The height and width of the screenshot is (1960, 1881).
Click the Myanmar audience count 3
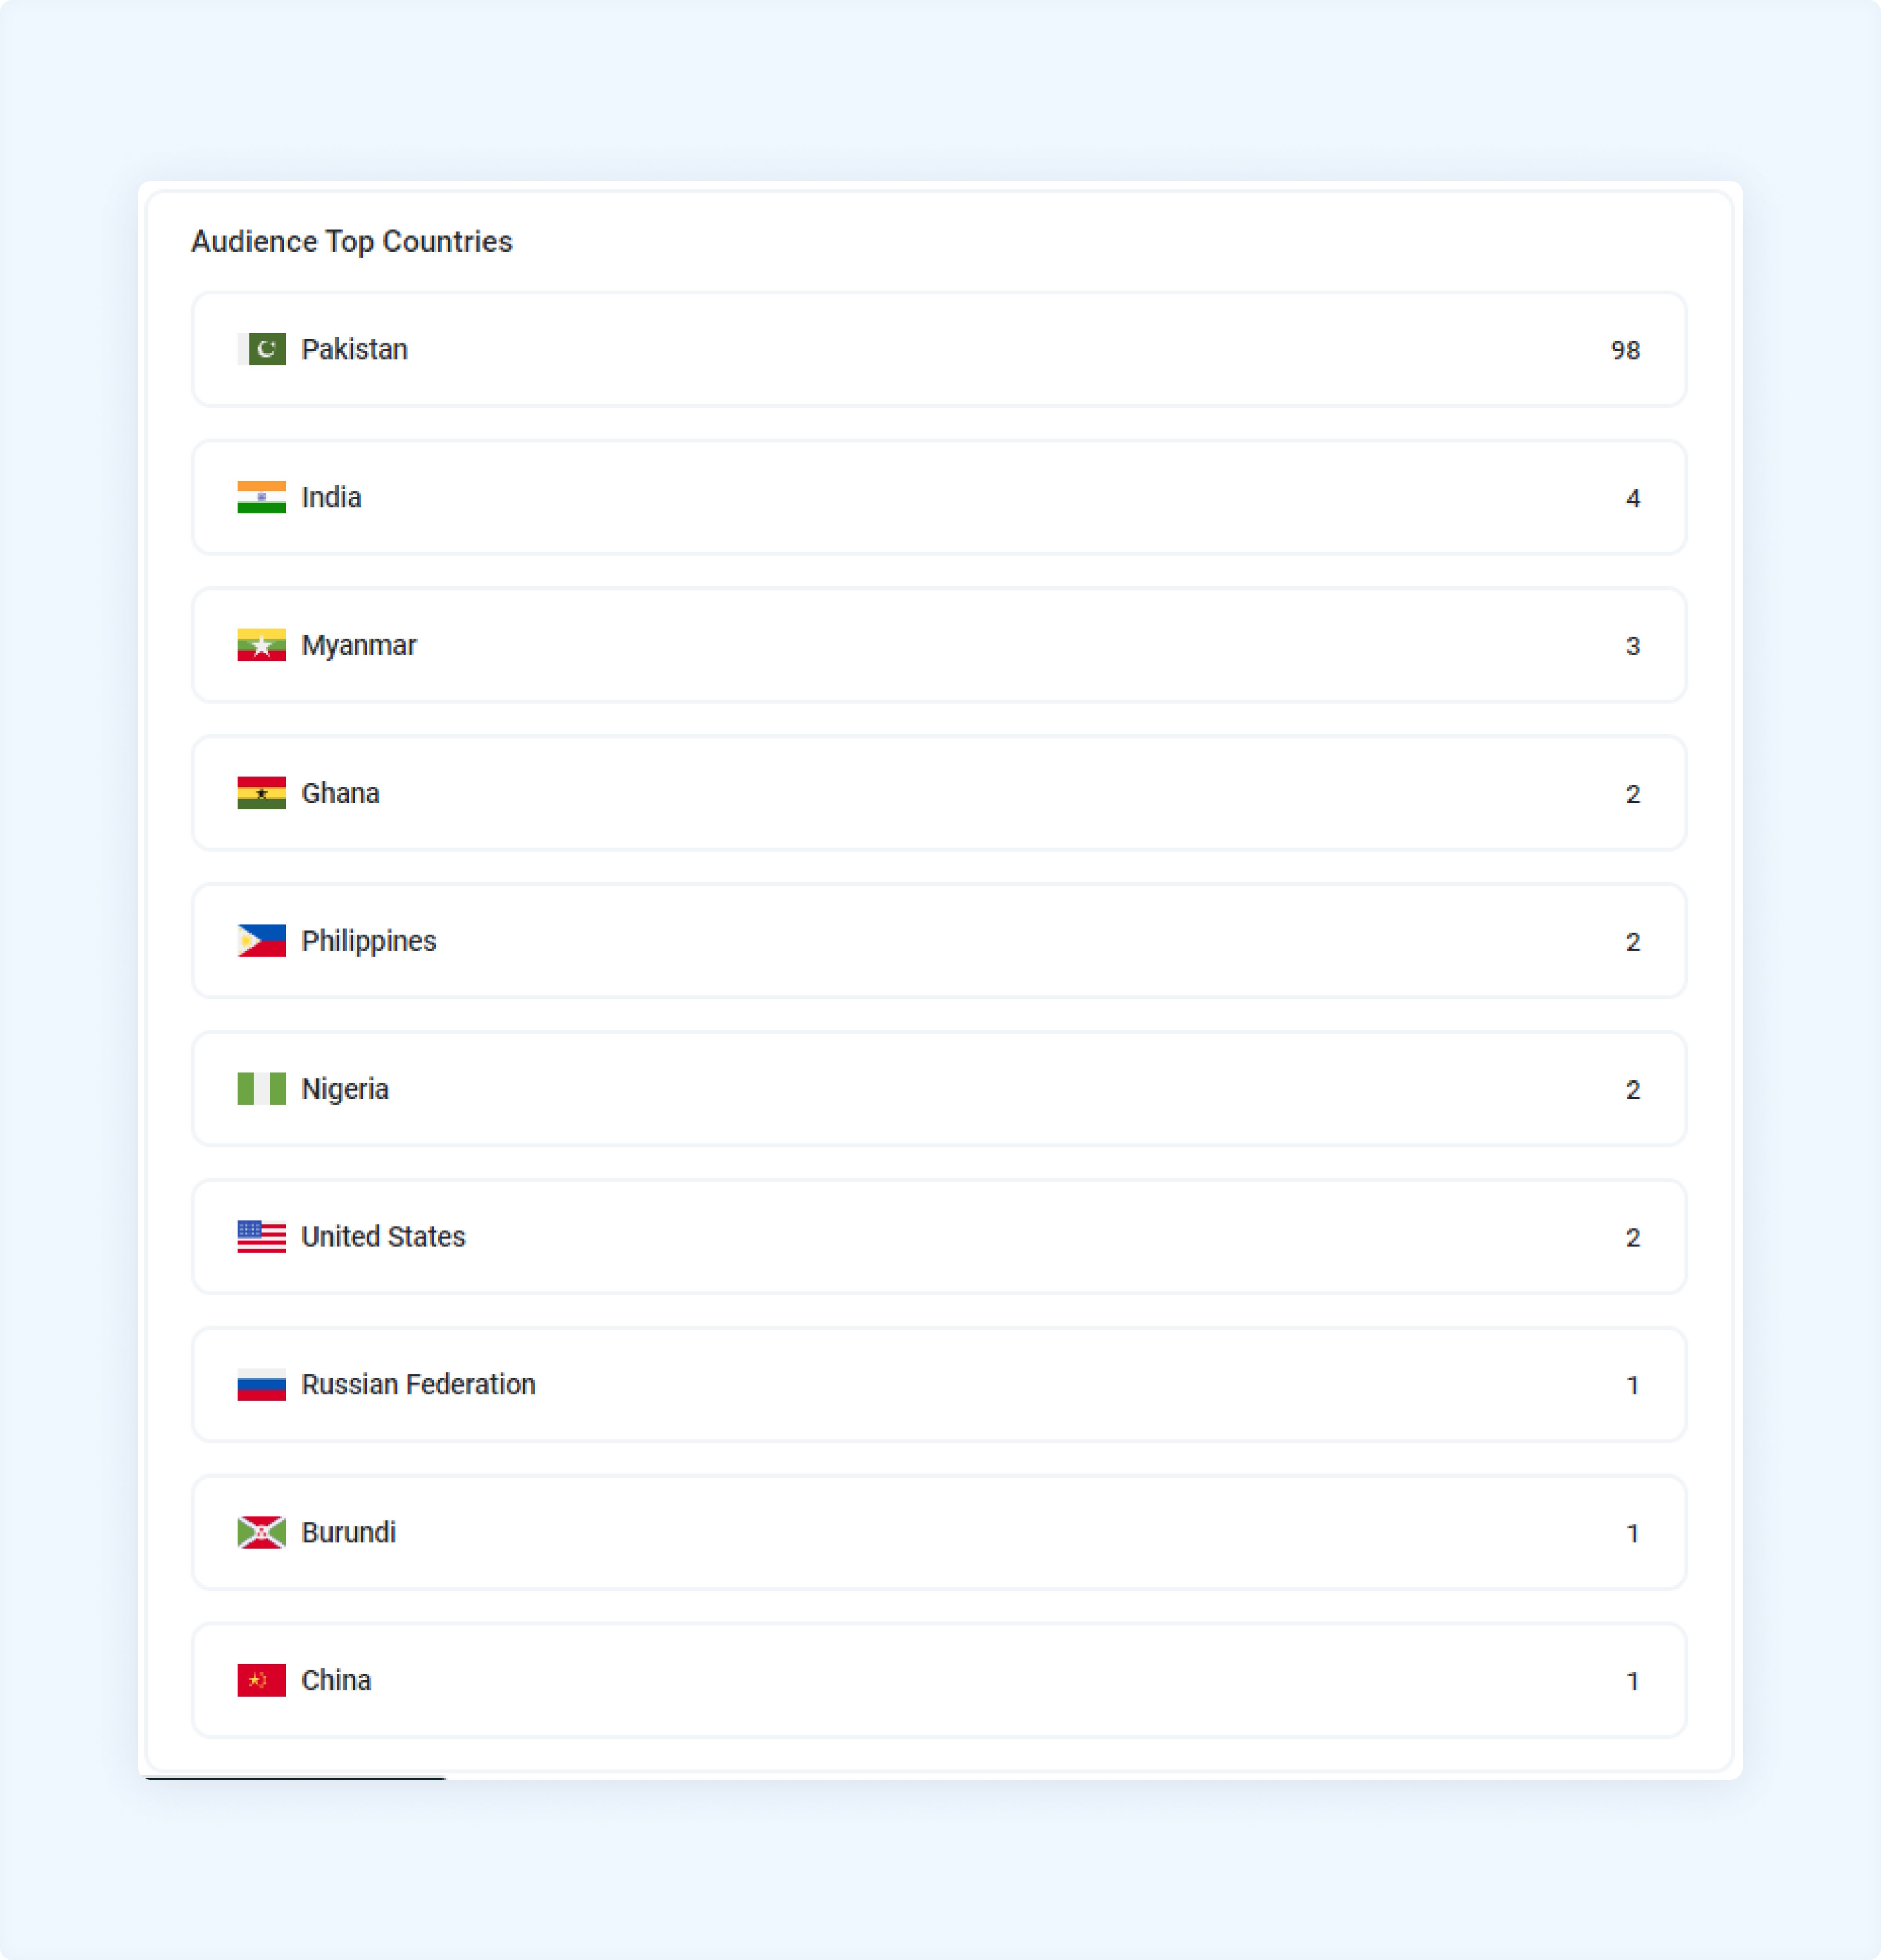tap(1633, 646)
